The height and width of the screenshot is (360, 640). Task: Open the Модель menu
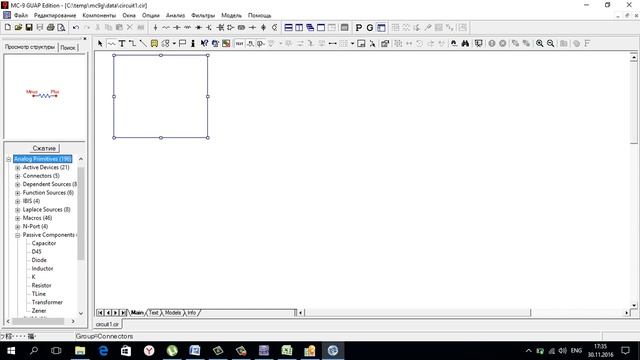point(231,15)
